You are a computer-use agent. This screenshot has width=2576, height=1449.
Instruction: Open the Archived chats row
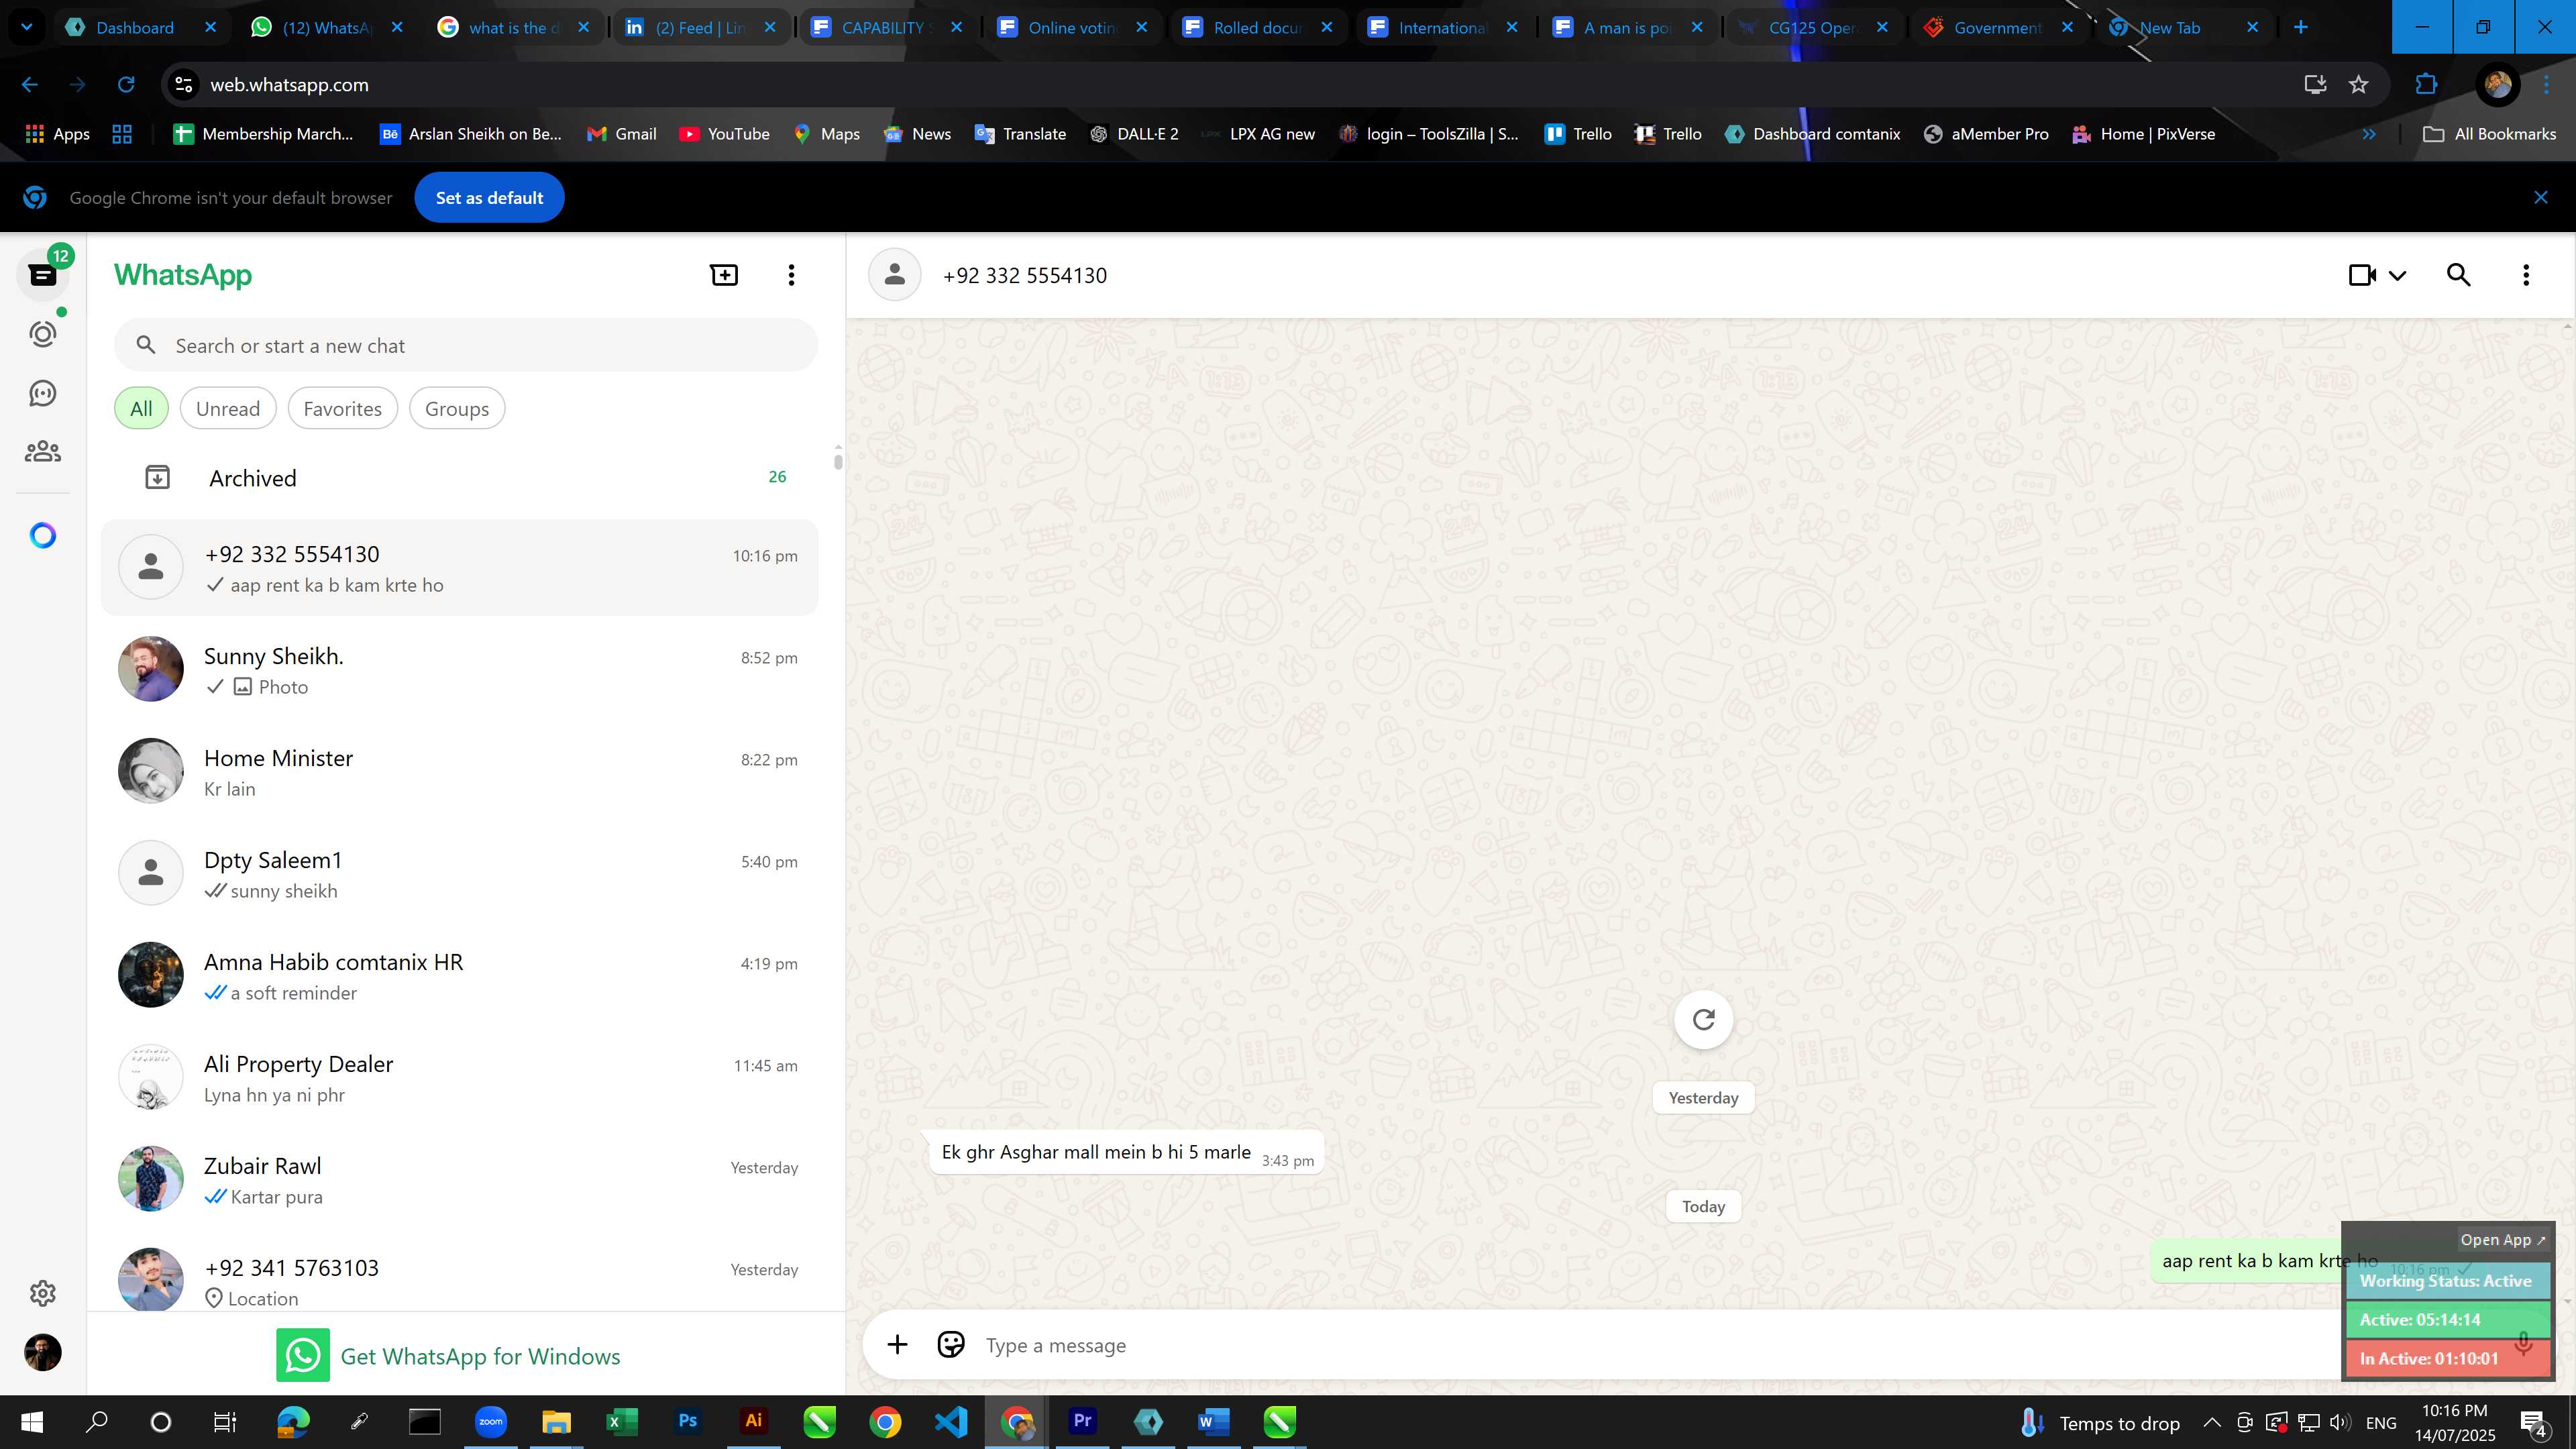460,478
